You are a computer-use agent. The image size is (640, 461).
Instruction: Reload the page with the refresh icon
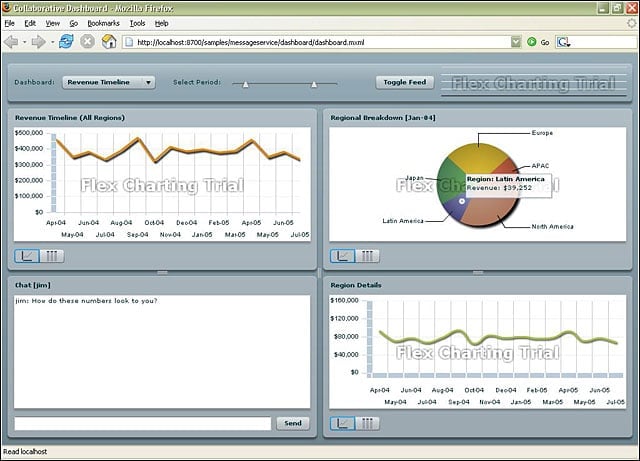point(66,42)
